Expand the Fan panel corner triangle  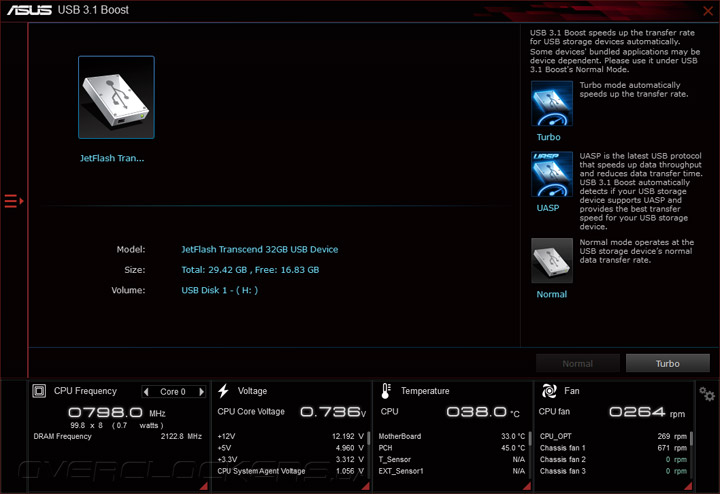pyautogui.click(x=688, y=486)
